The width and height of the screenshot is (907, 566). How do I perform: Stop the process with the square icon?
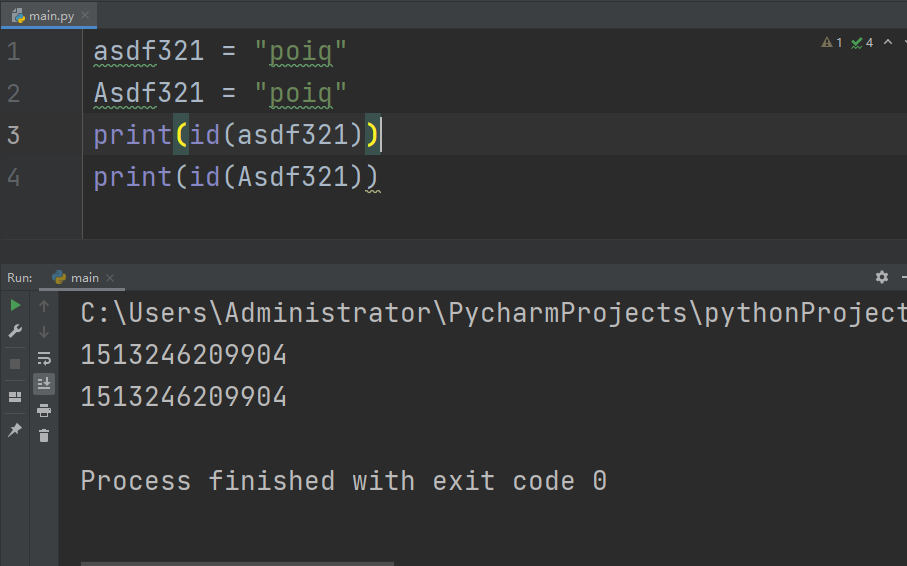point(15,364)
